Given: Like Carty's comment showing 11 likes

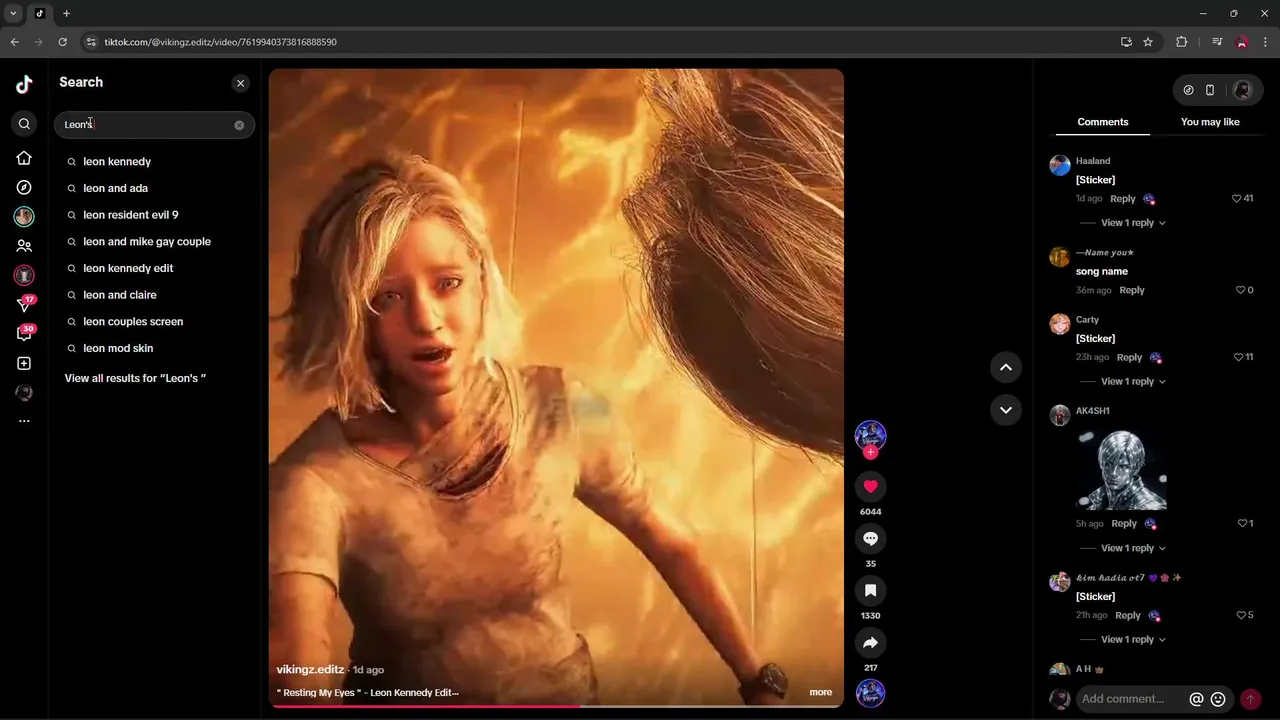Looking at the screenshot, I should coord(1238,358).
